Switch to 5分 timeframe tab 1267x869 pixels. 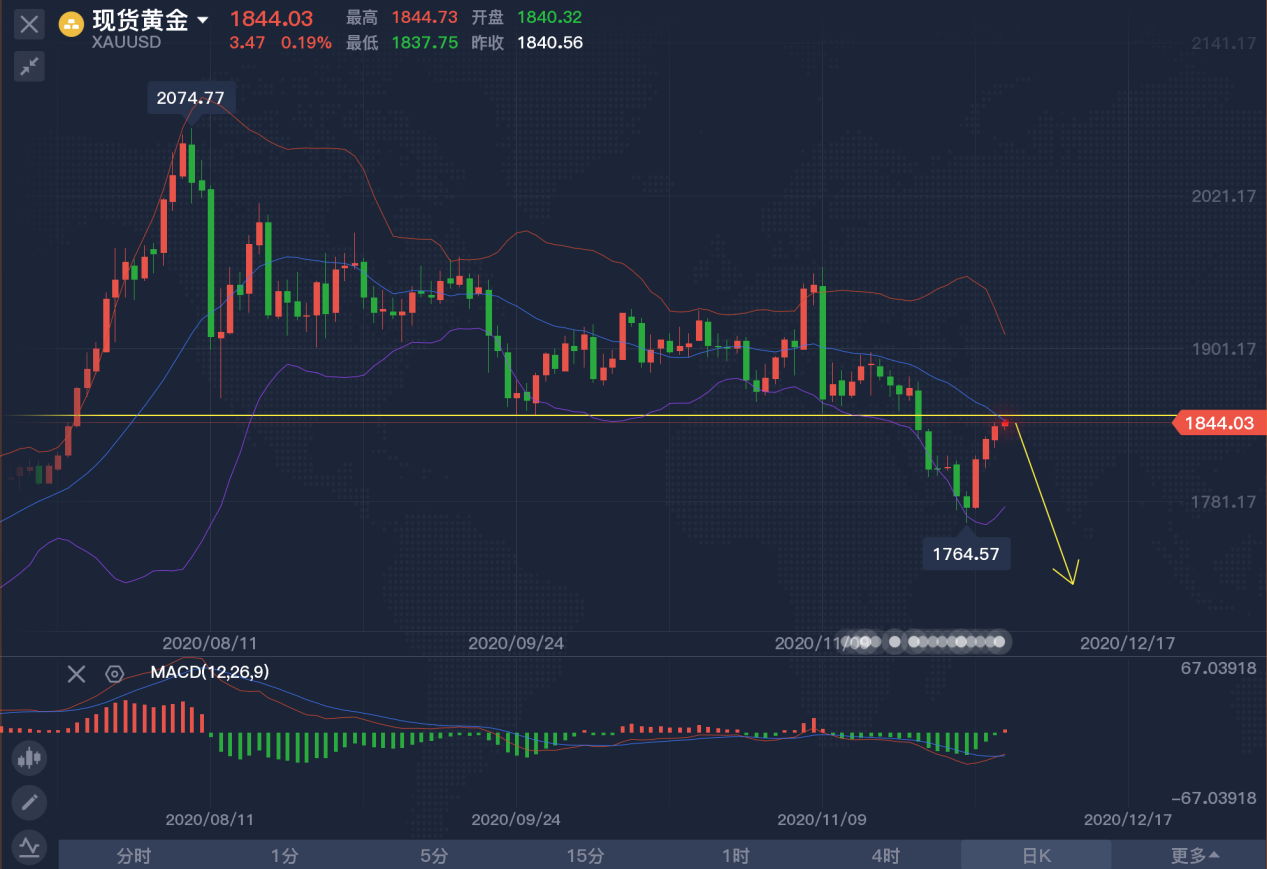(434, 855)
